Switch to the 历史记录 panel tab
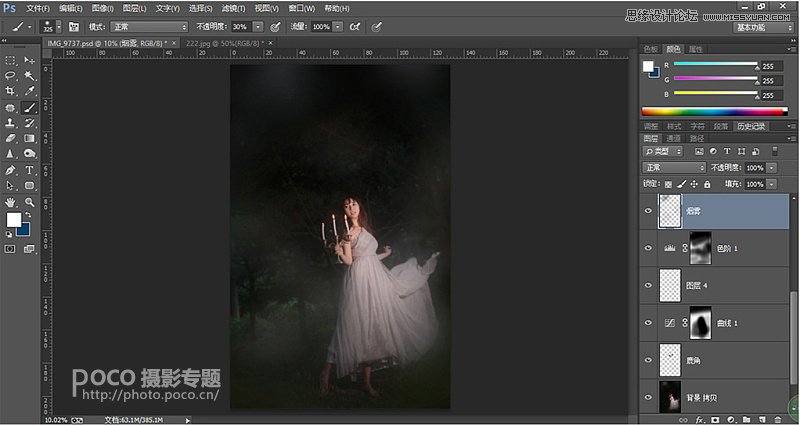The width and height of the screenshot is (800, 425). (751, 126)
